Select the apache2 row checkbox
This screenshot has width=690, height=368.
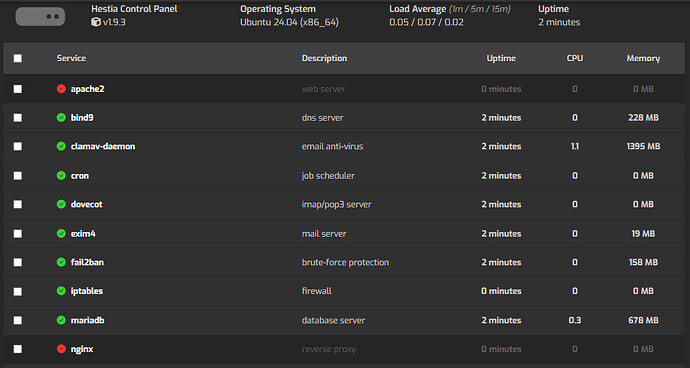point(18,89)
